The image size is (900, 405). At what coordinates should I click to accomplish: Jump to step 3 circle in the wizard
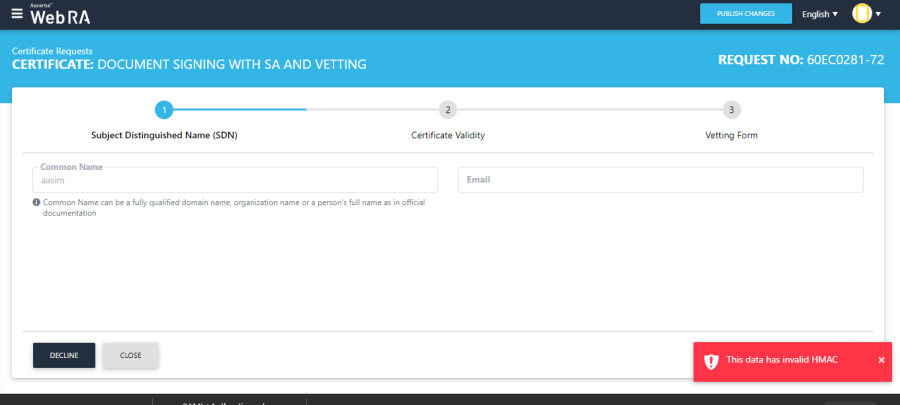coord(732,110)
